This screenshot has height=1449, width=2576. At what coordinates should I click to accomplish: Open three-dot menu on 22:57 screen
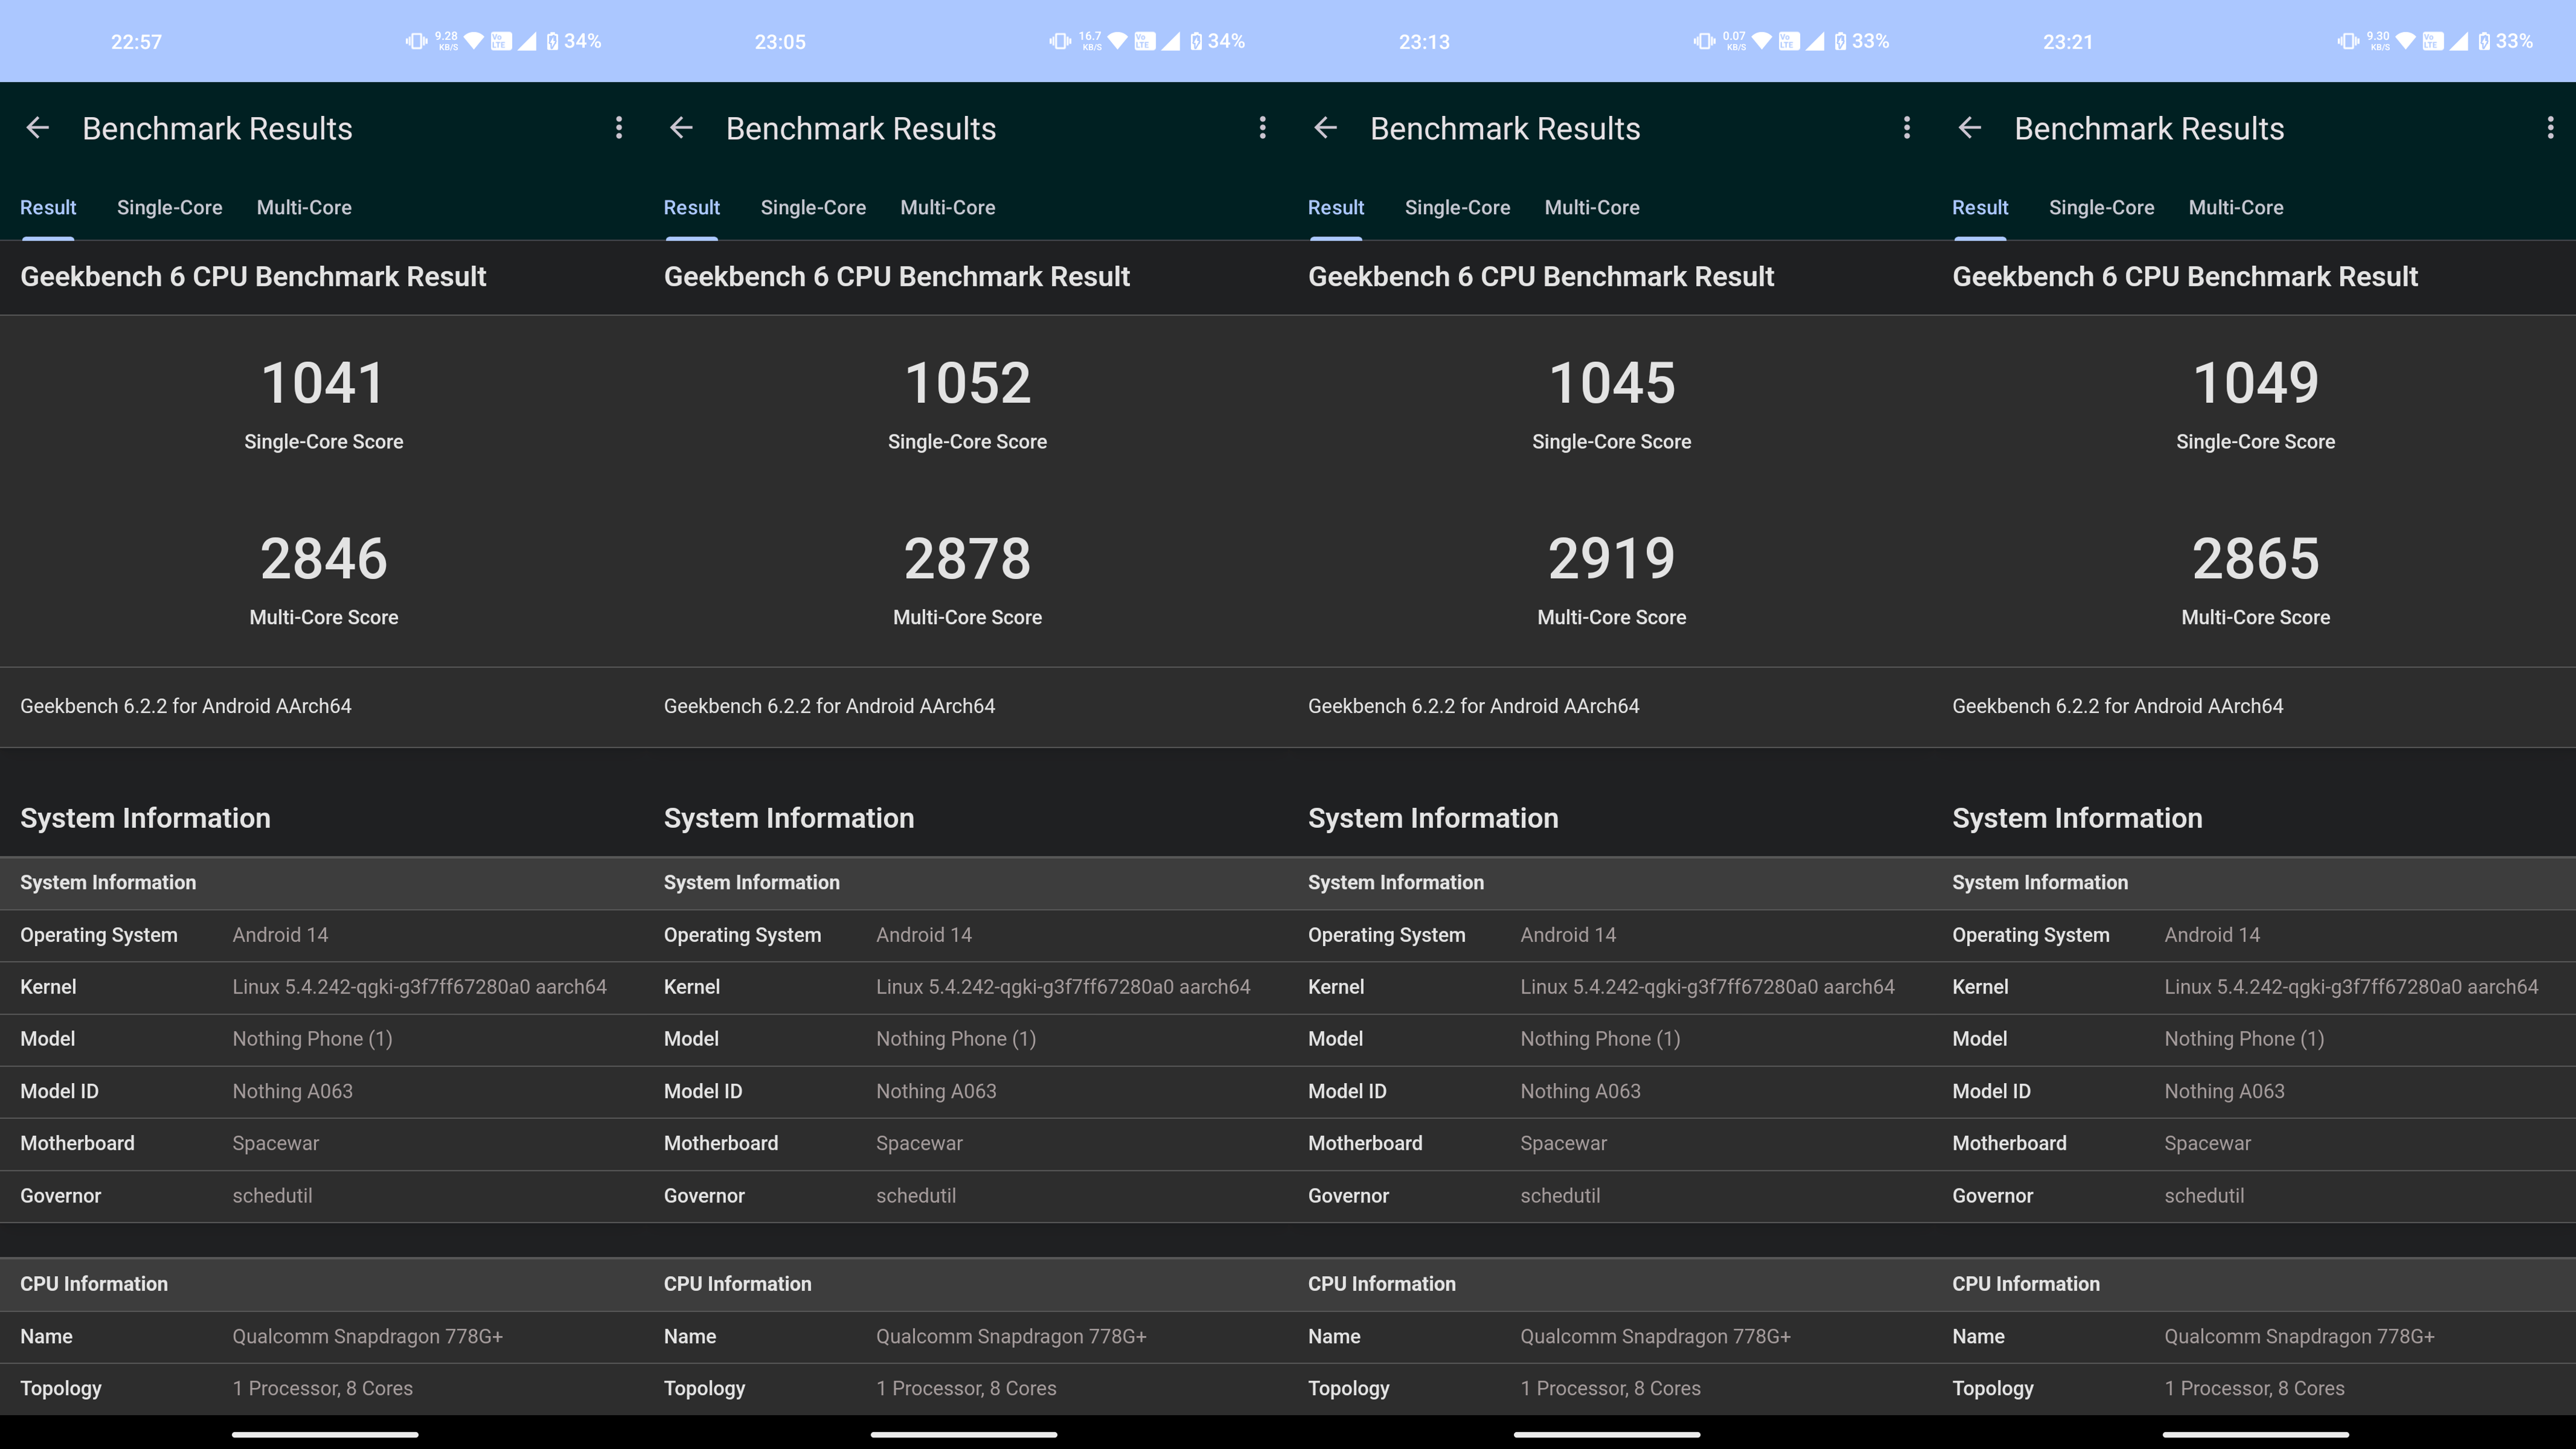pos(619,128)
